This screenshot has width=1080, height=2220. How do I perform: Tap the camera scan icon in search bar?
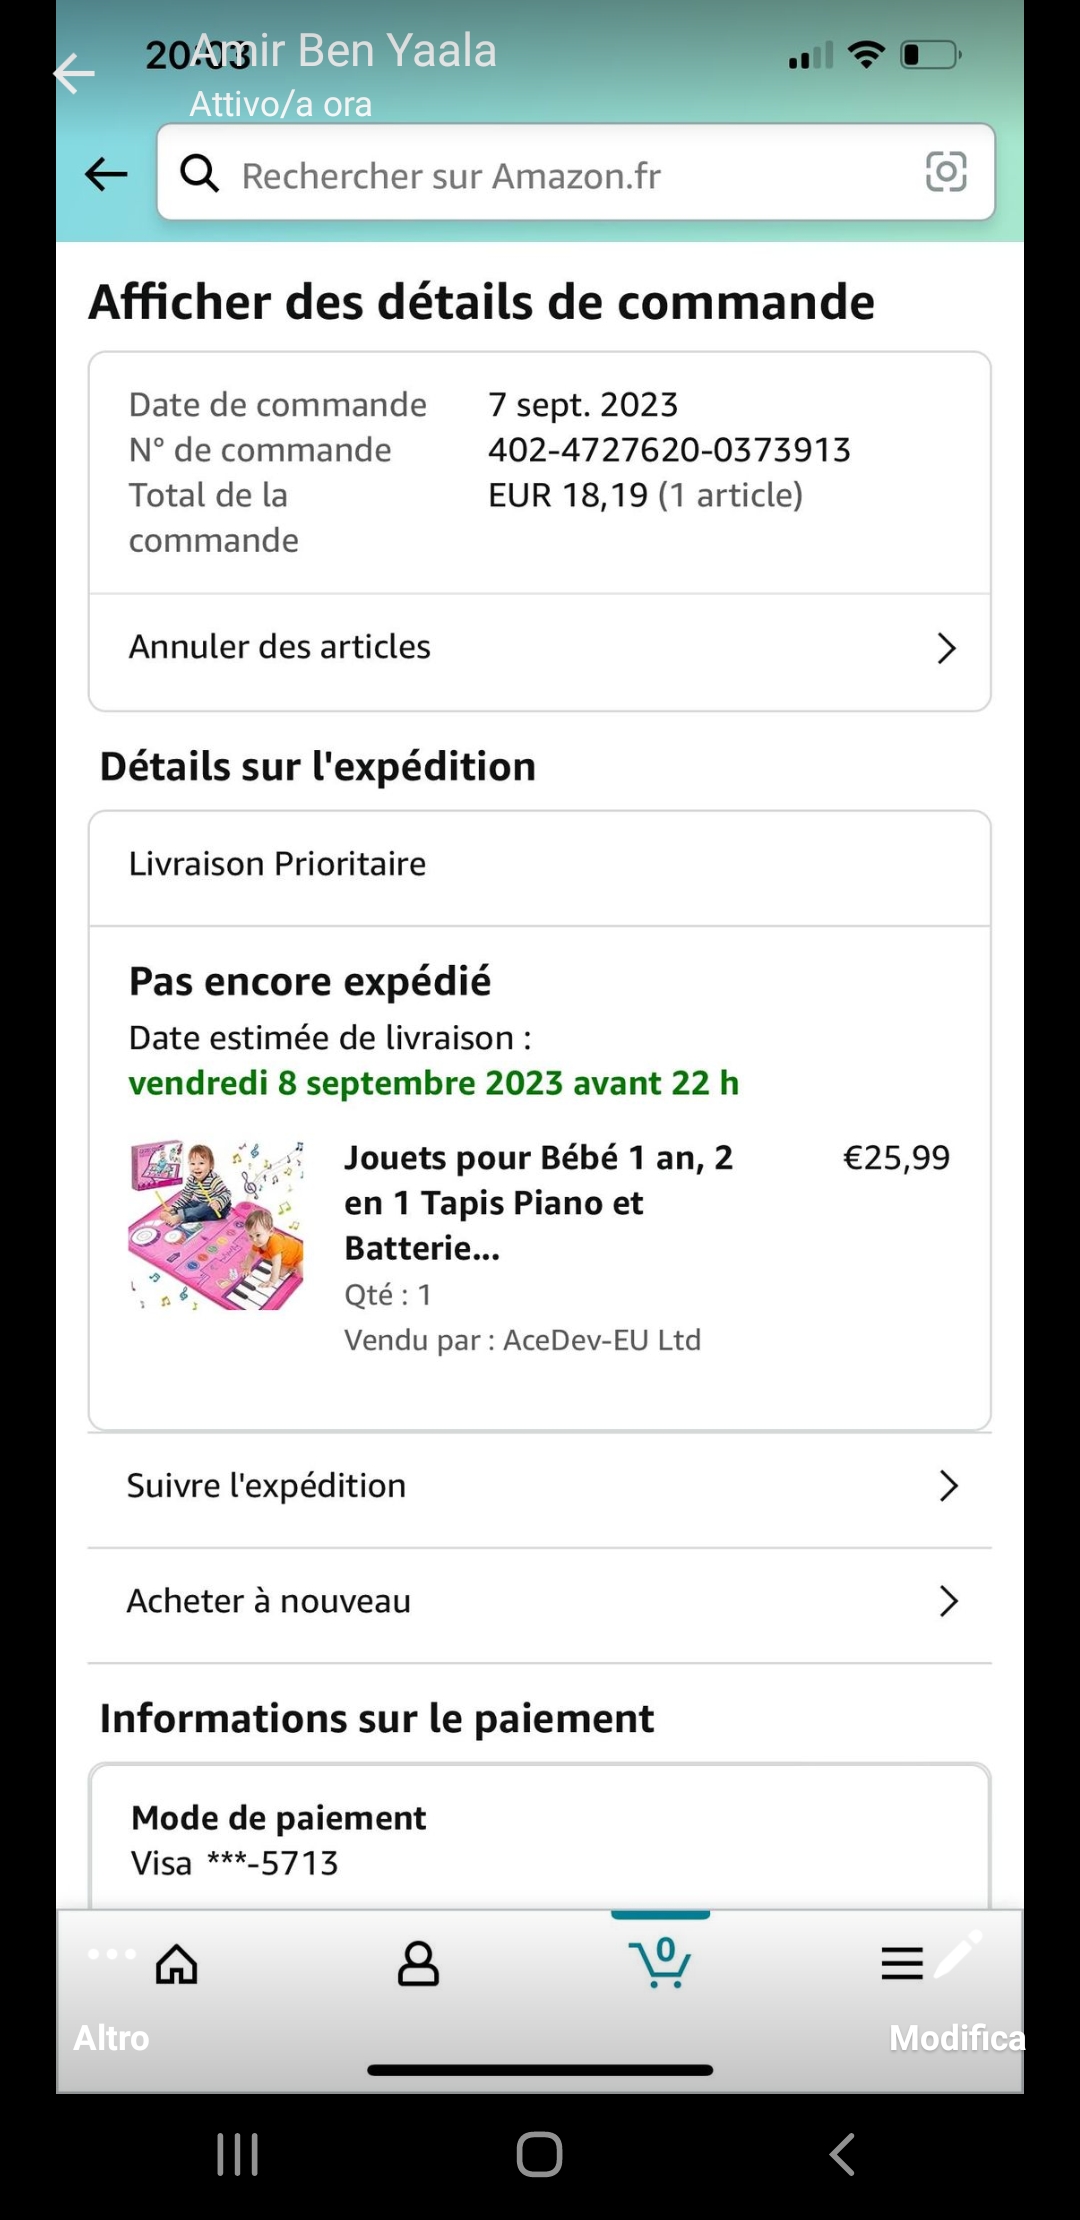coord(945,172)
